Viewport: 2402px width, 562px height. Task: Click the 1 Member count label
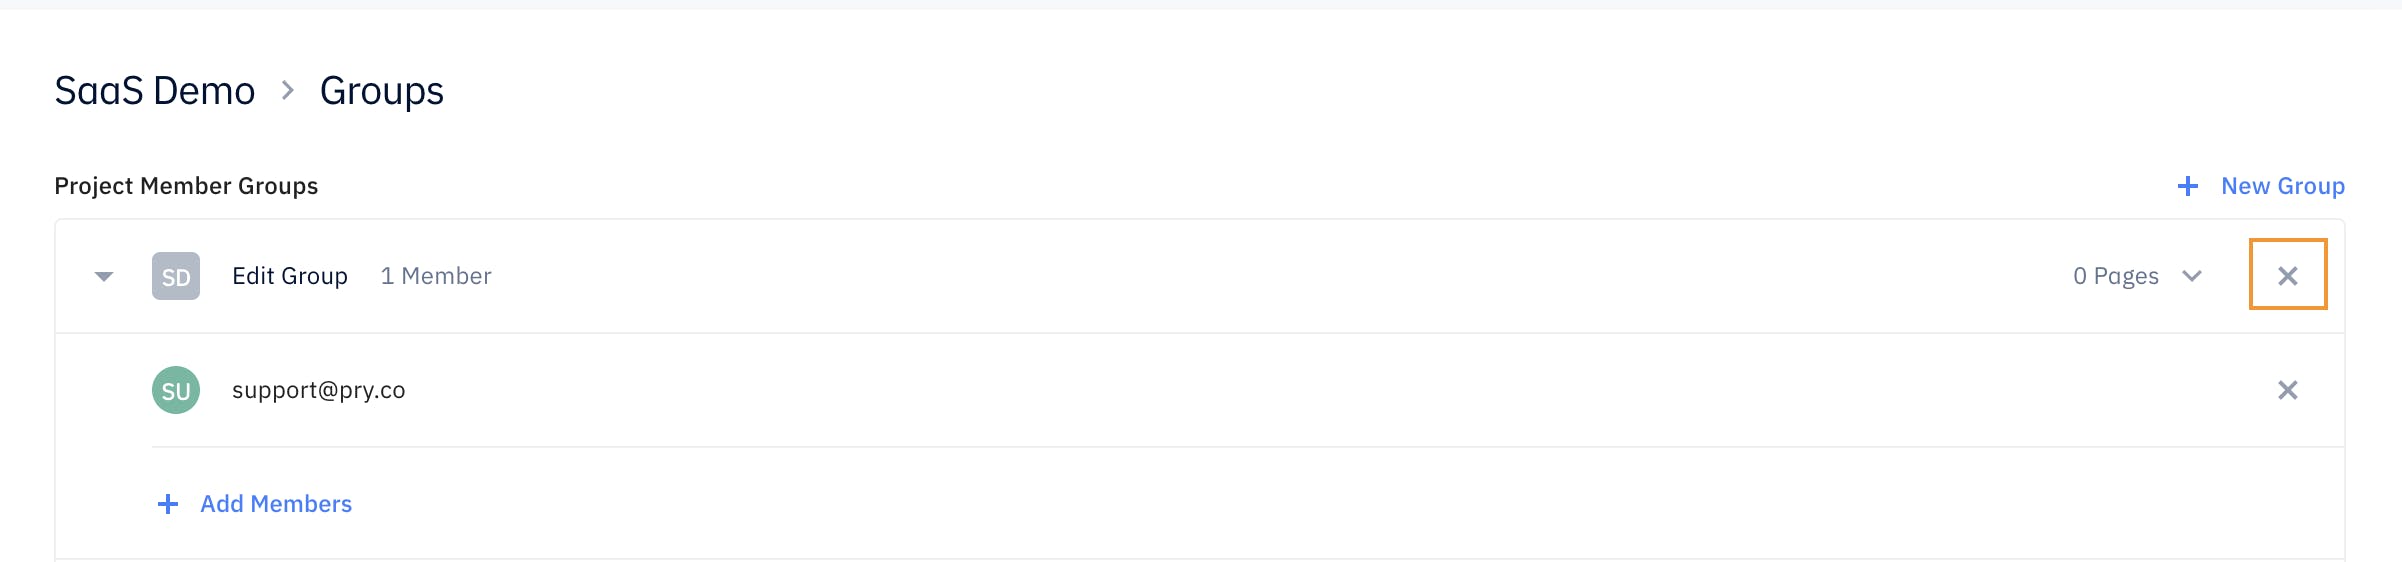tap(436, 276)
